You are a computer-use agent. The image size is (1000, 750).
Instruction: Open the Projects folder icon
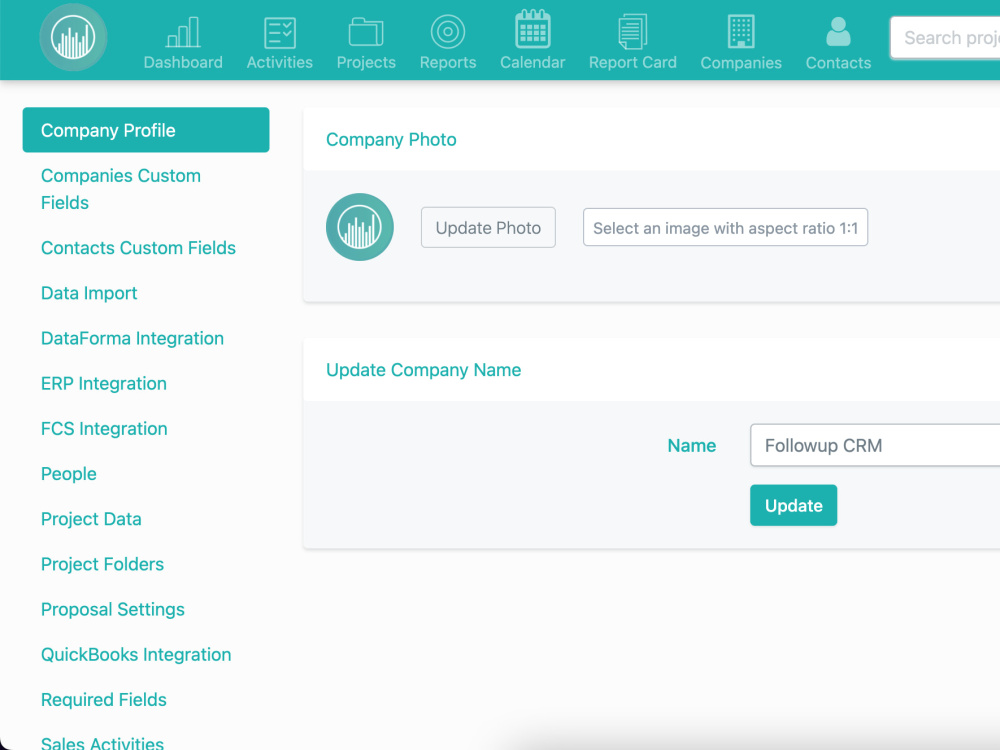point(366,33)
